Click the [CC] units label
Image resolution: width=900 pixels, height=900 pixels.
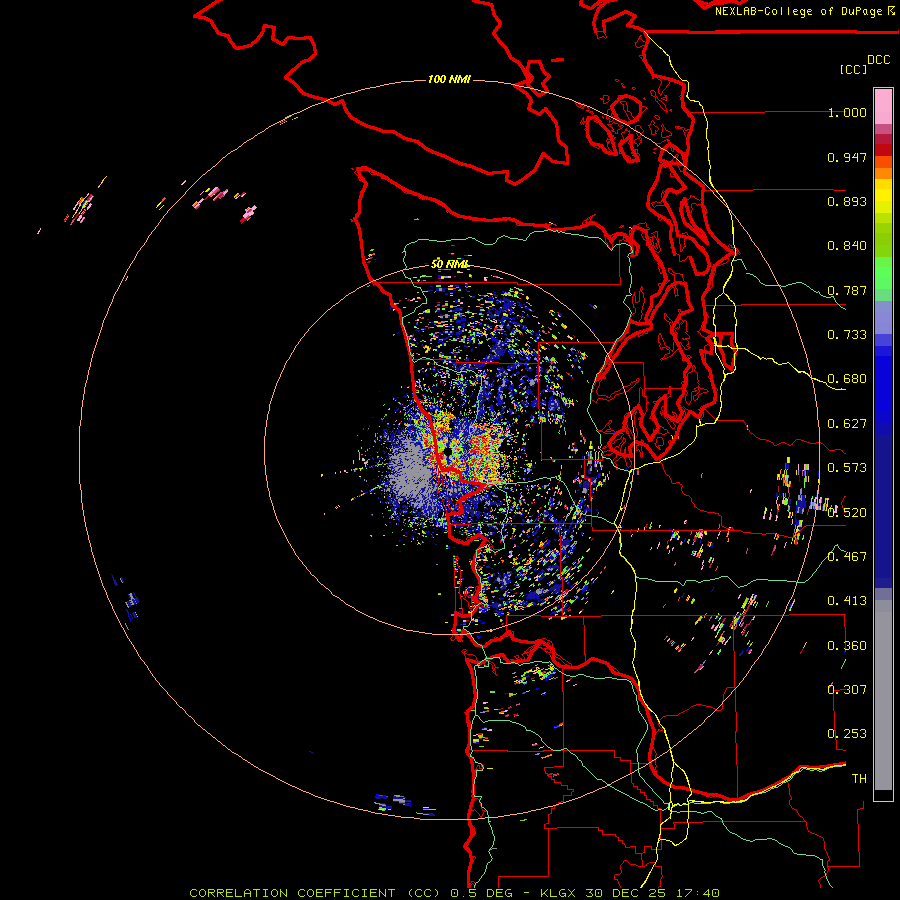point(853,69)
